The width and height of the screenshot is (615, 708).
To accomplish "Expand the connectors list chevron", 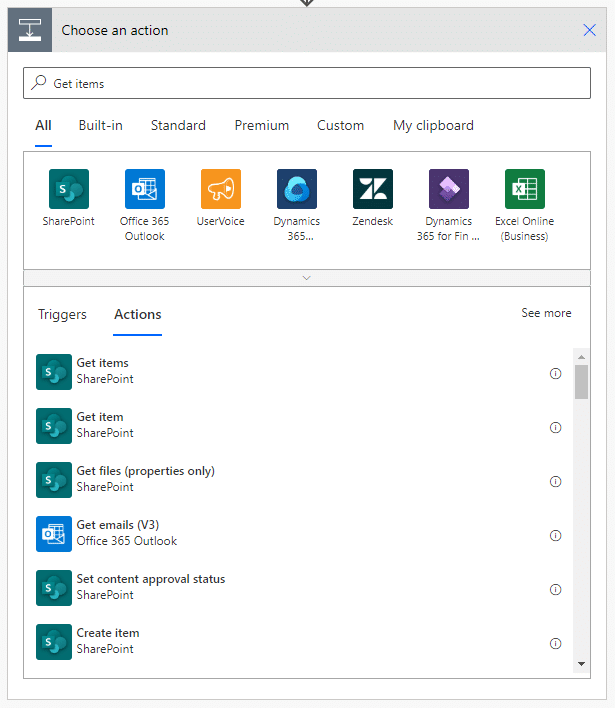I will coord(307,278).
